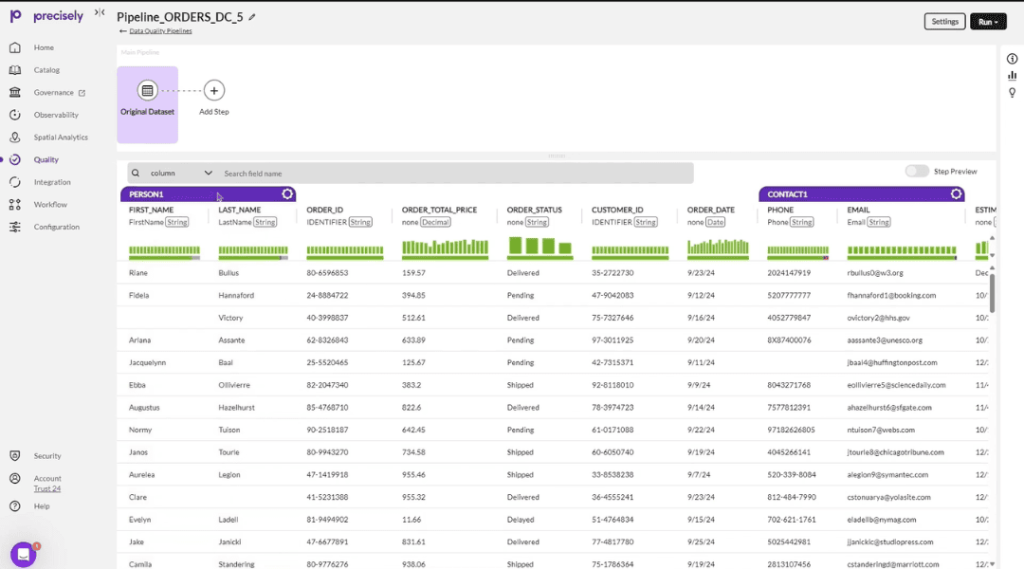The width and height of the screenshot is (1024, 569).
Task: Select the Original Dataset node icon
Action: coord(147,90)
